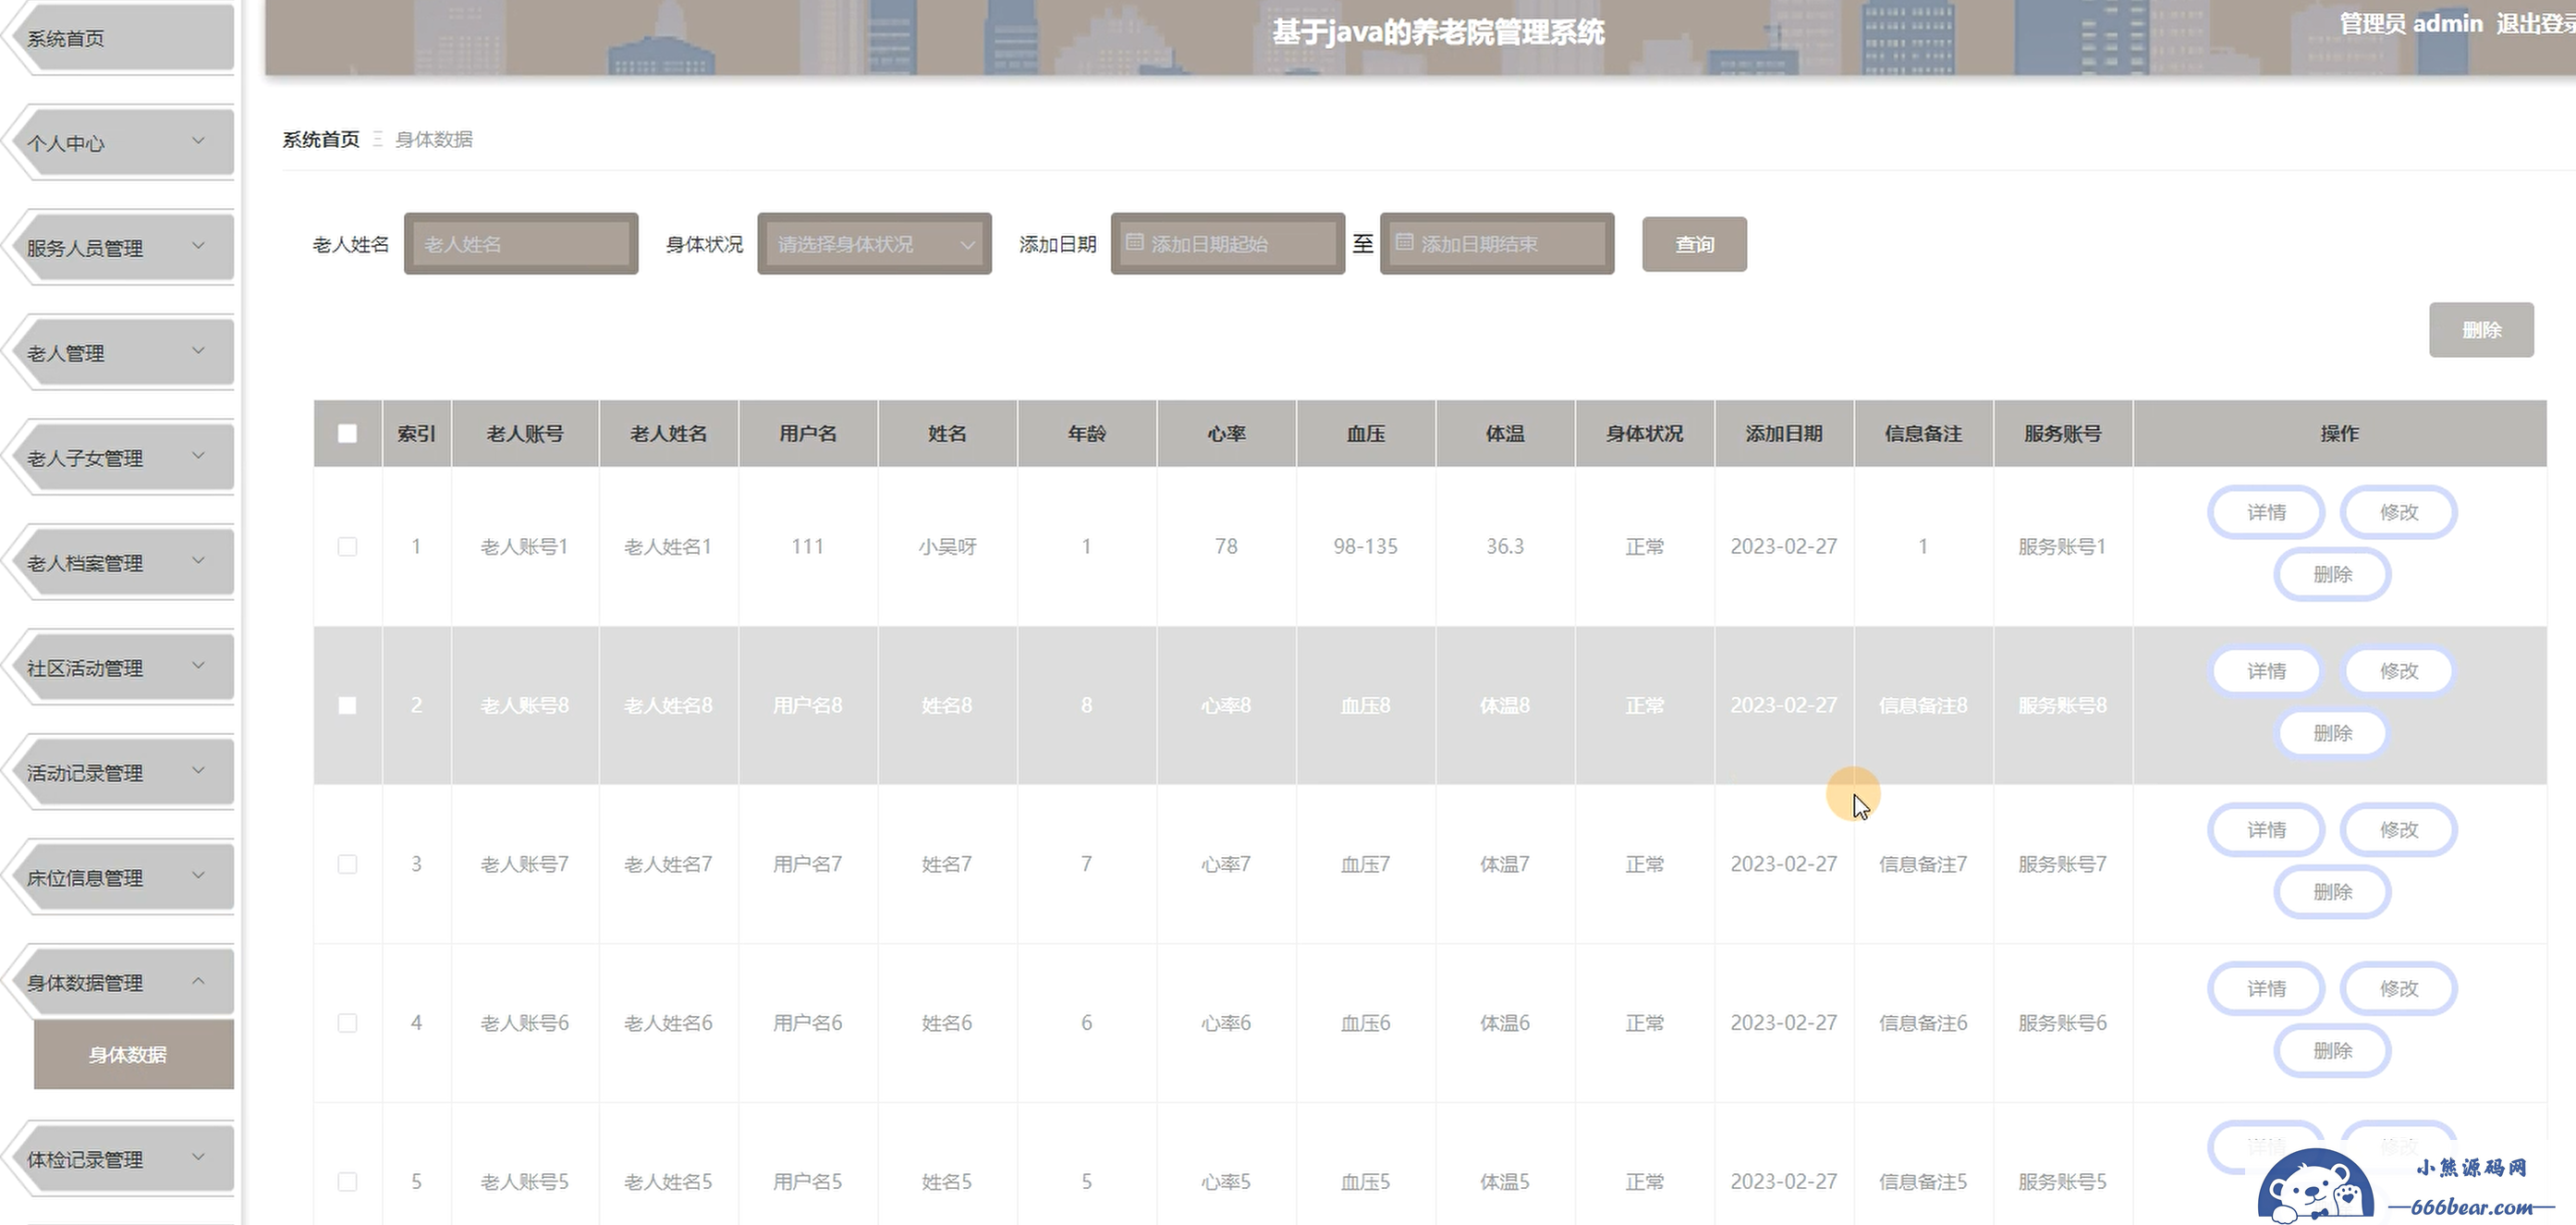Click the 小熊源码网 bear logo
Viewport: 2576px width, 1225px height.
coord(2316,1188)
